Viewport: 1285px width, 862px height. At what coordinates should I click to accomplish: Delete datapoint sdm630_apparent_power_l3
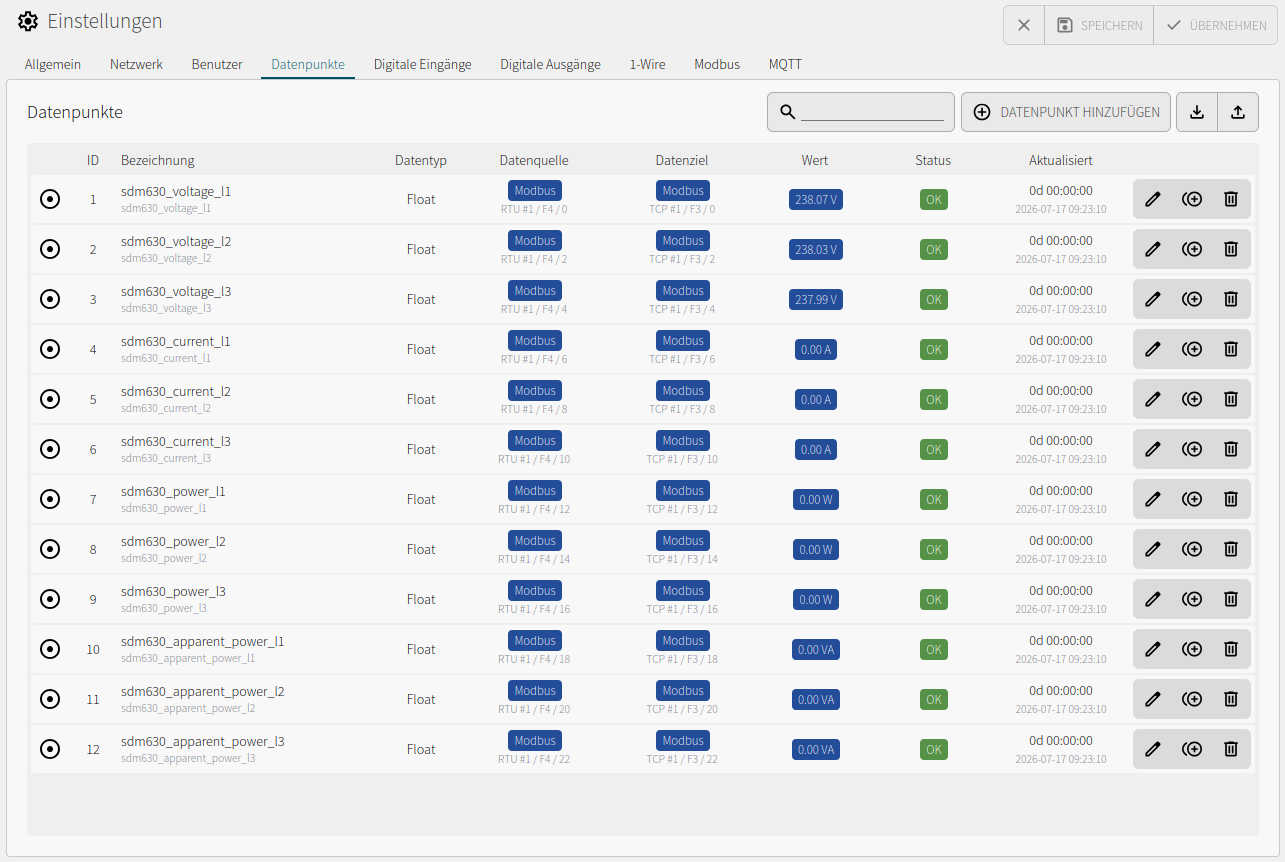[x=1231, y=749]
